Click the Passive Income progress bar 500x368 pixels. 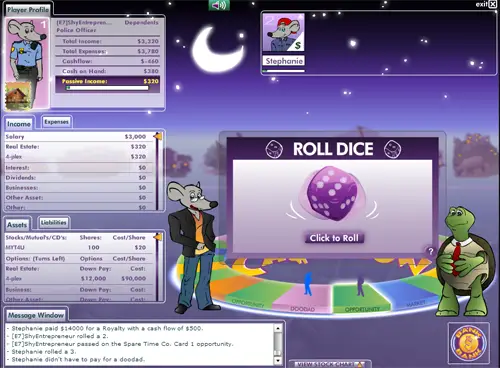click(107, 88)
